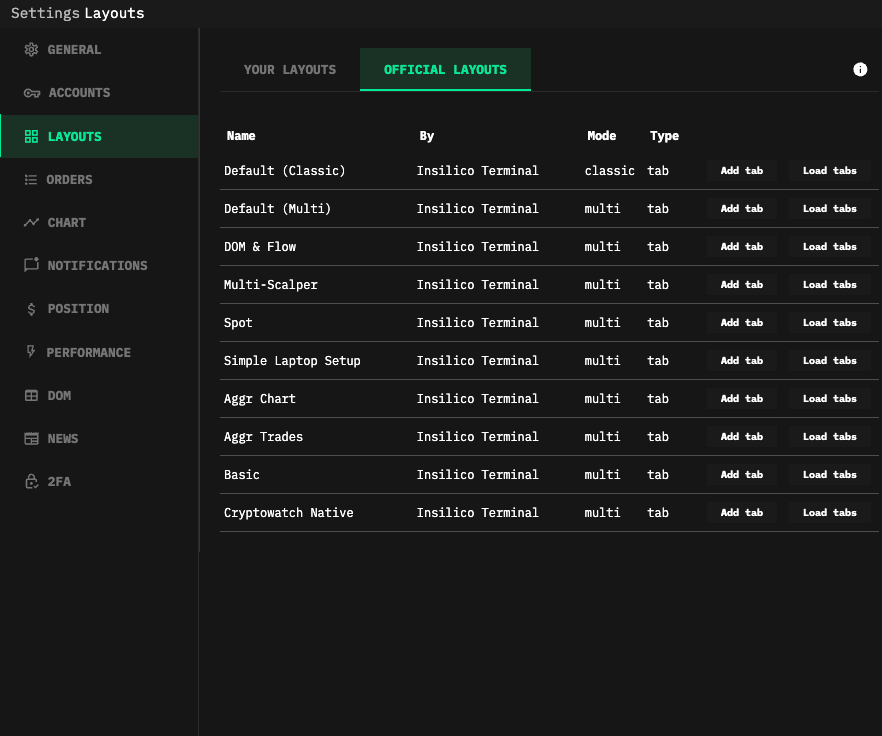
Task: Click the 'DOM & Flow' layout name
Action: [x=260, y=246]
